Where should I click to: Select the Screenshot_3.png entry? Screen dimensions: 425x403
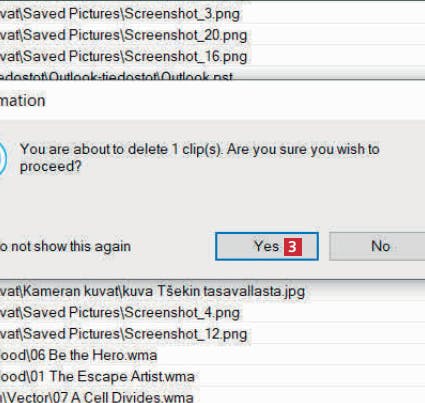click(212, 14)
